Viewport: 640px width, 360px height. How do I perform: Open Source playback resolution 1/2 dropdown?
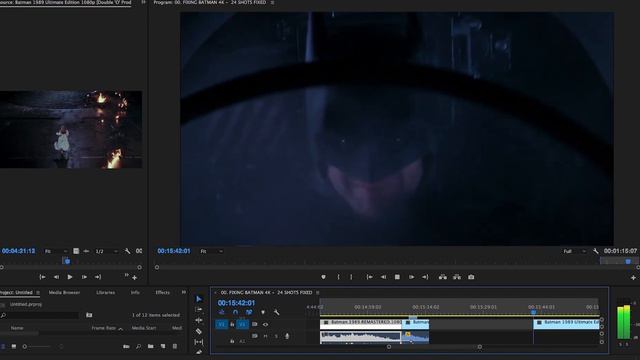coord(106,251)
